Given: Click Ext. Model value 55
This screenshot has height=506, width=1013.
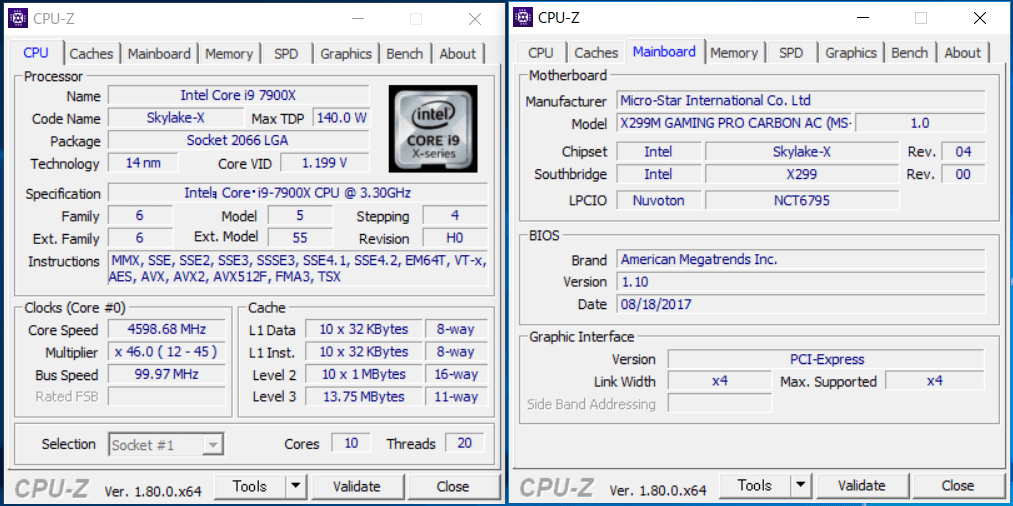Looking at the screenshot, I should coord(300,237).
